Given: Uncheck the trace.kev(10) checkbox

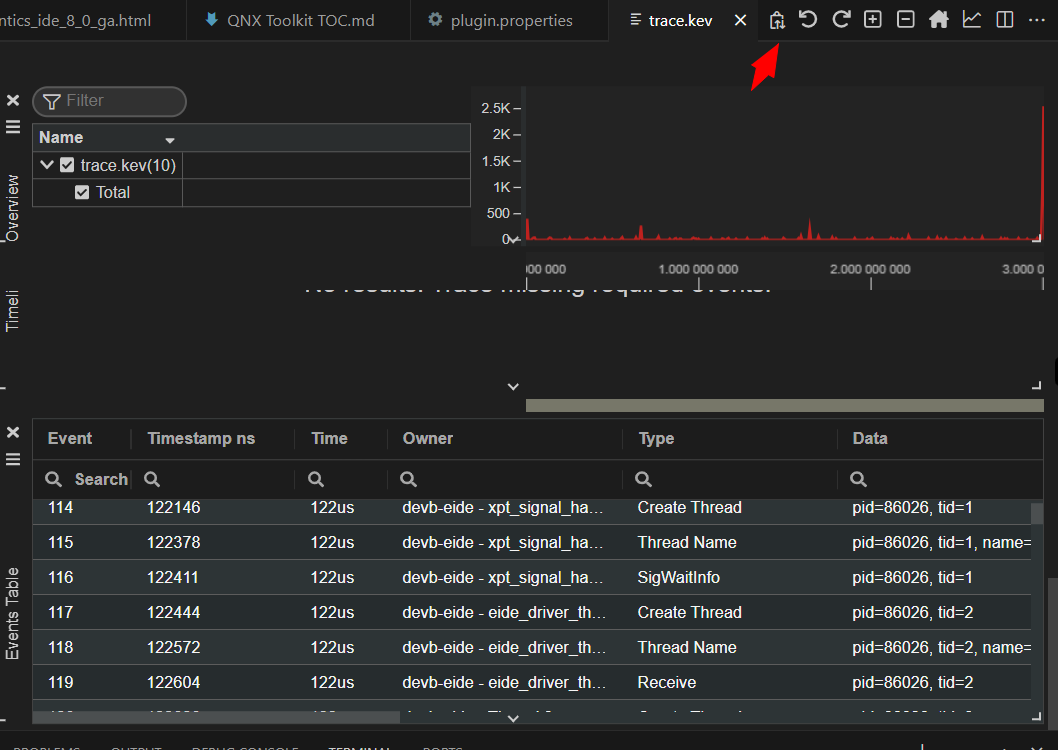Looking at the screenshot, I should point(67,165).
